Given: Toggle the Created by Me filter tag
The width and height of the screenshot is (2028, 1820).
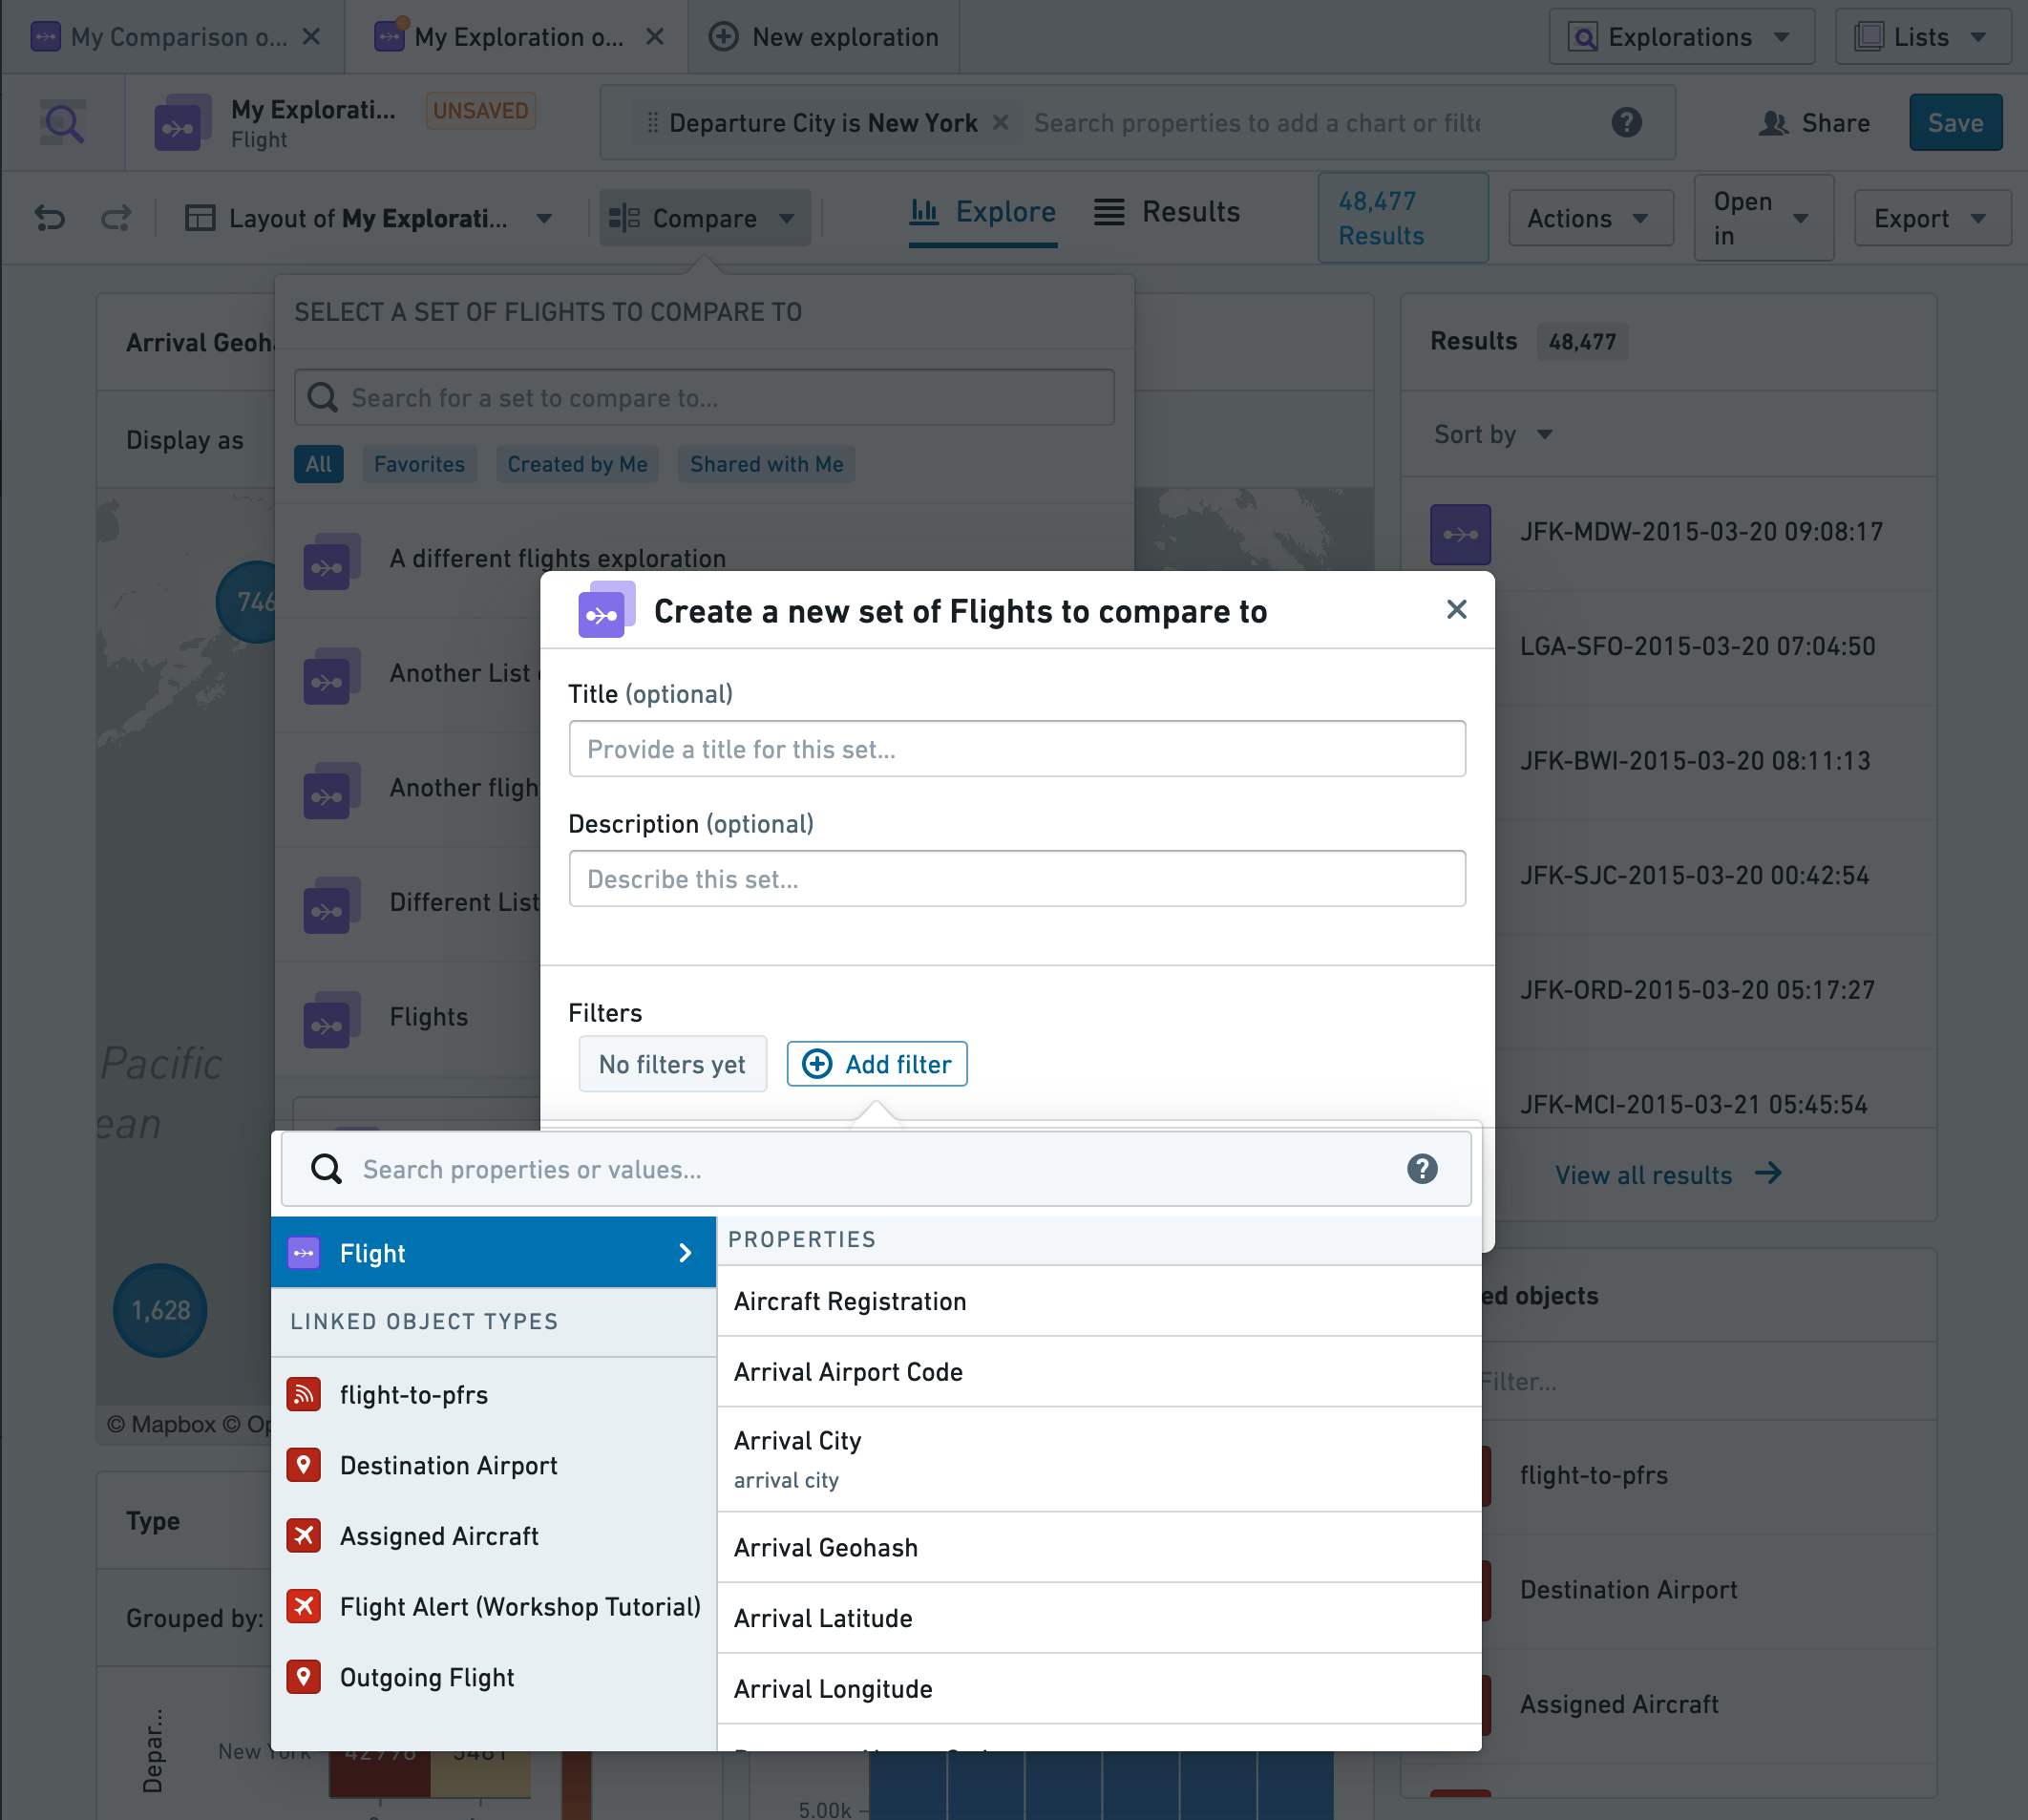Looking at the screenshot, I should (577, 464).
